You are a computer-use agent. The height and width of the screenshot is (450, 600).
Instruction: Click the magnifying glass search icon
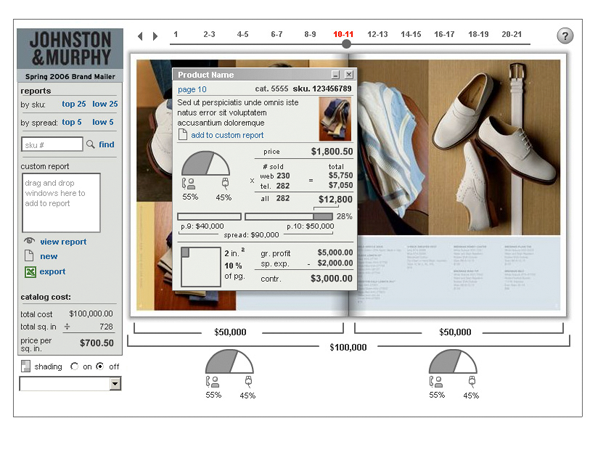click(x=90, y=144)
